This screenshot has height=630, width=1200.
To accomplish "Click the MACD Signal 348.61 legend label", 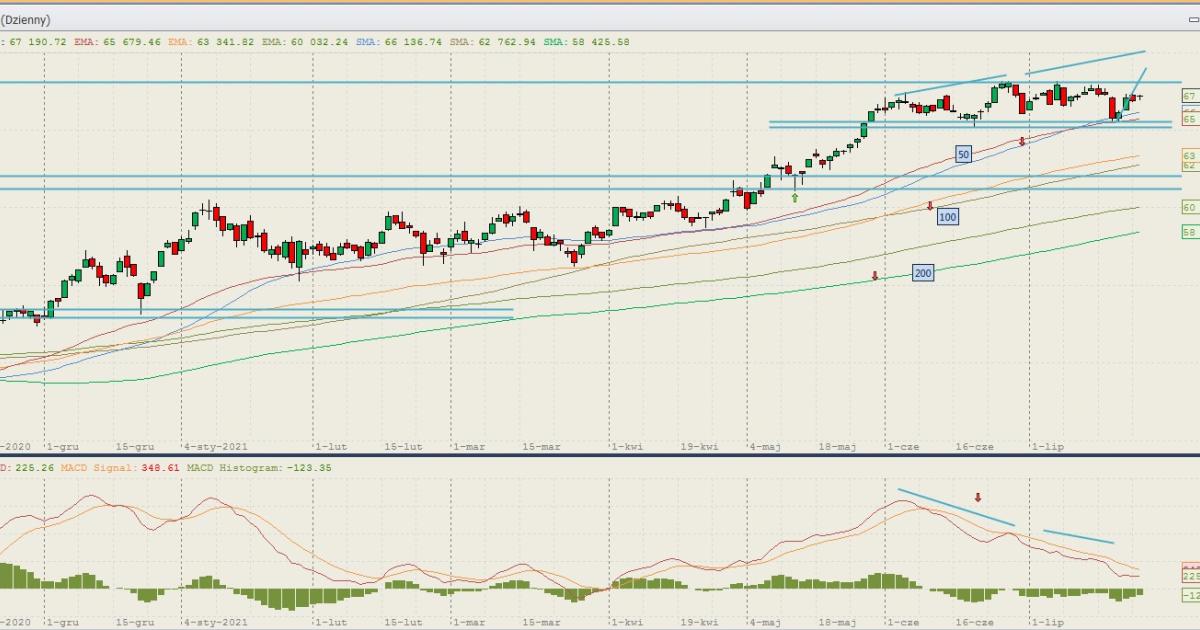I will (120, 467).
